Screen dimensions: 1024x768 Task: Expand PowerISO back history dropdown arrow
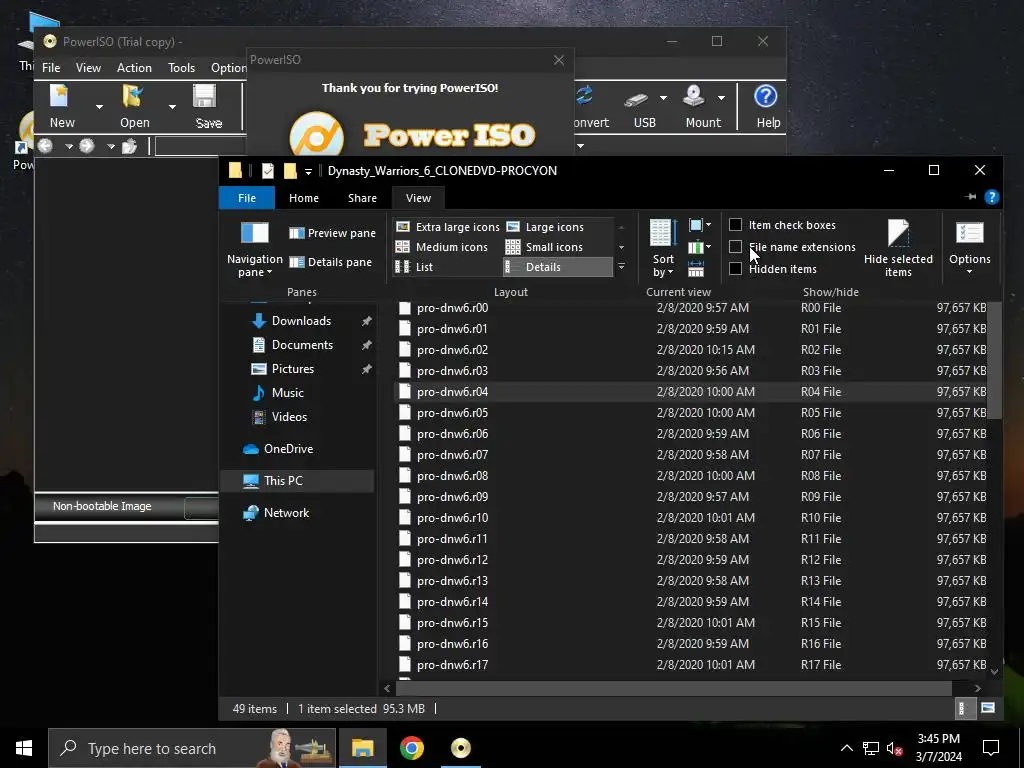[69, 146]
